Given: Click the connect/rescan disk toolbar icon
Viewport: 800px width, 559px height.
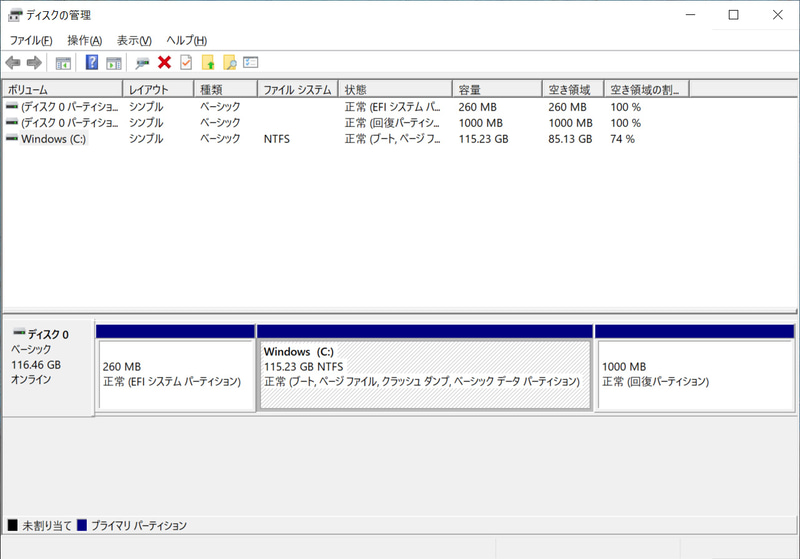Looking at the screenshot, I should pos(142,63).
